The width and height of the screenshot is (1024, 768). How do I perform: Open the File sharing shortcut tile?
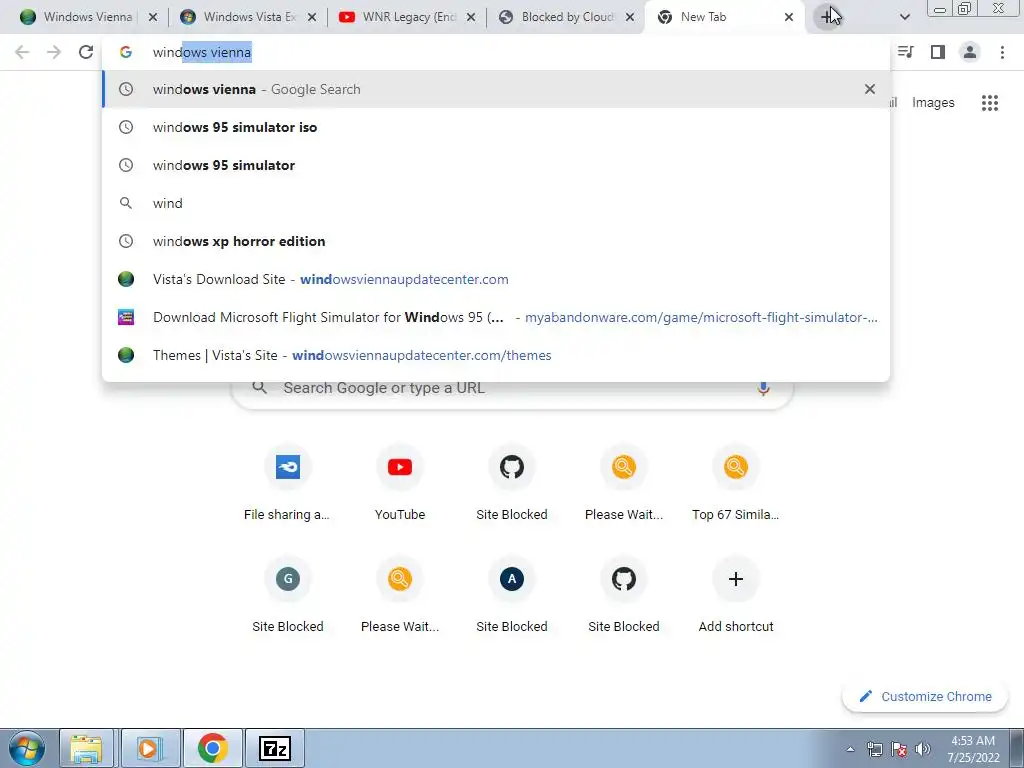287,483
